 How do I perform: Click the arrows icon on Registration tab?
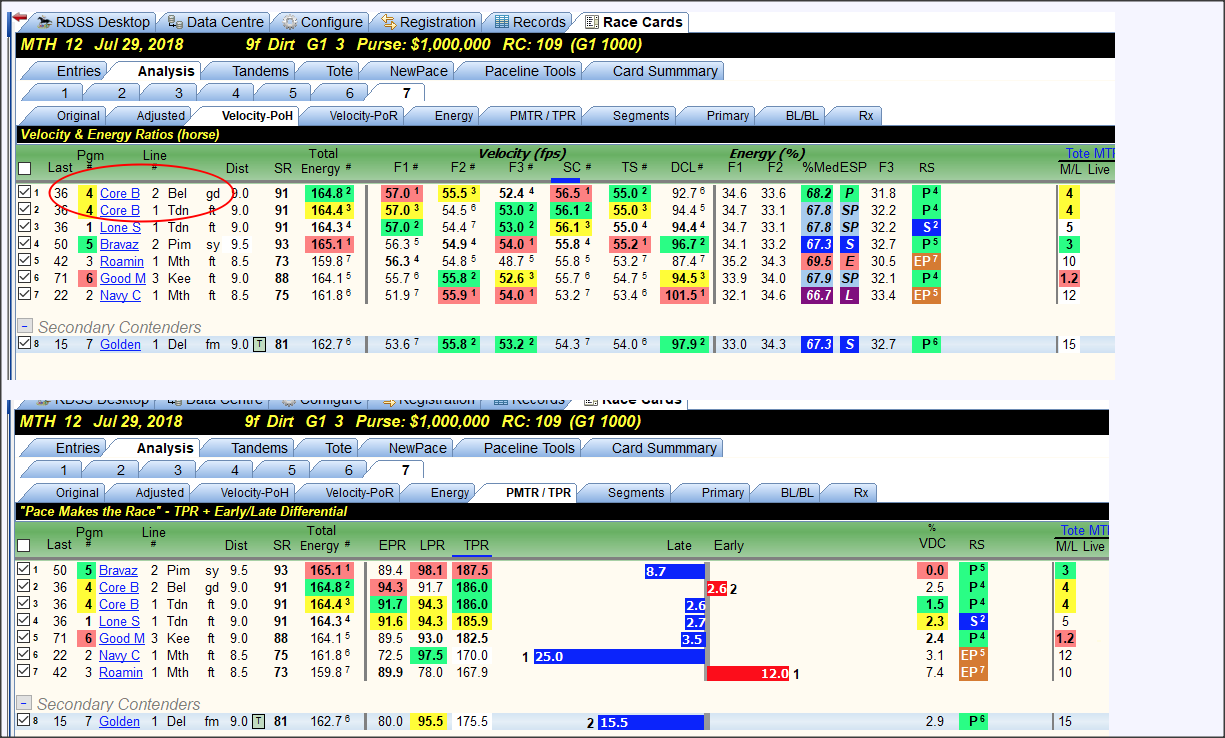[389, 22]
